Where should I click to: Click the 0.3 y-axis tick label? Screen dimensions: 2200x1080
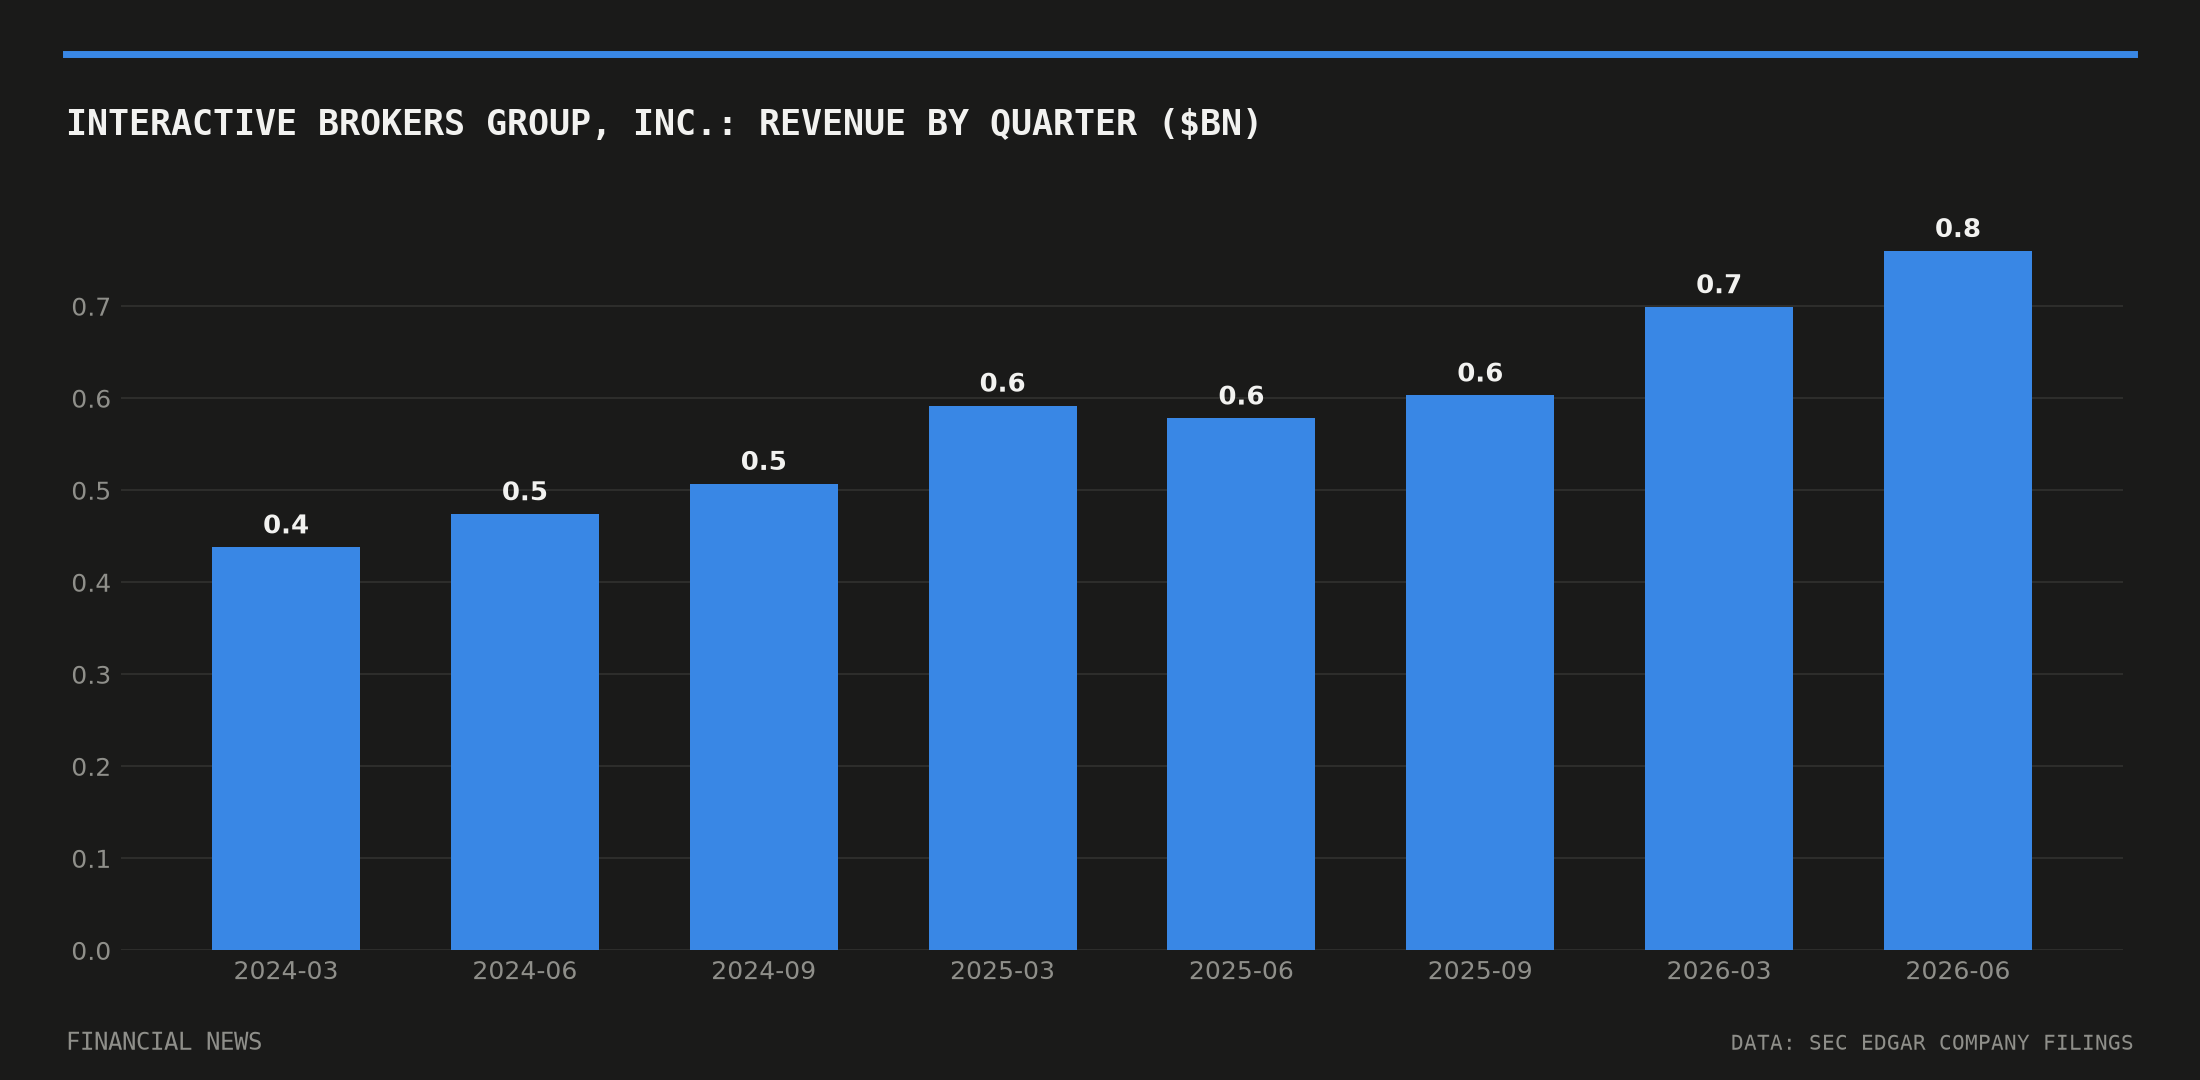(x=91, y=675)
